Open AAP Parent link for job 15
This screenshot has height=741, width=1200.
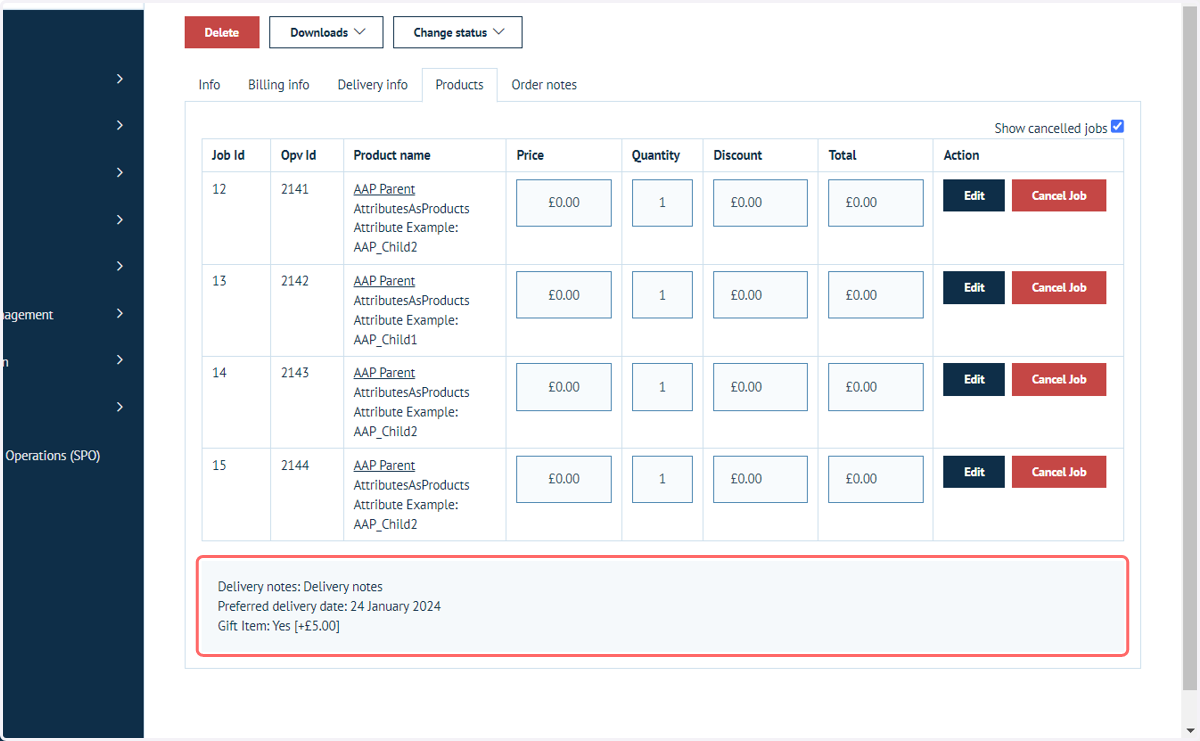coord(384,466)
